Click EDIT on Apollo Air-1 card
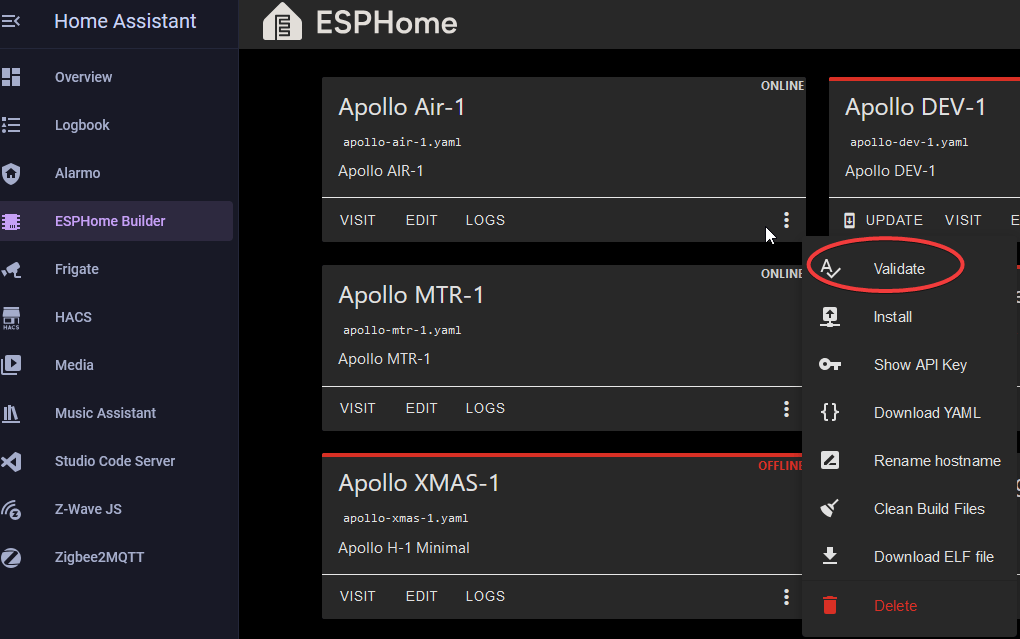 click(421, 220)
